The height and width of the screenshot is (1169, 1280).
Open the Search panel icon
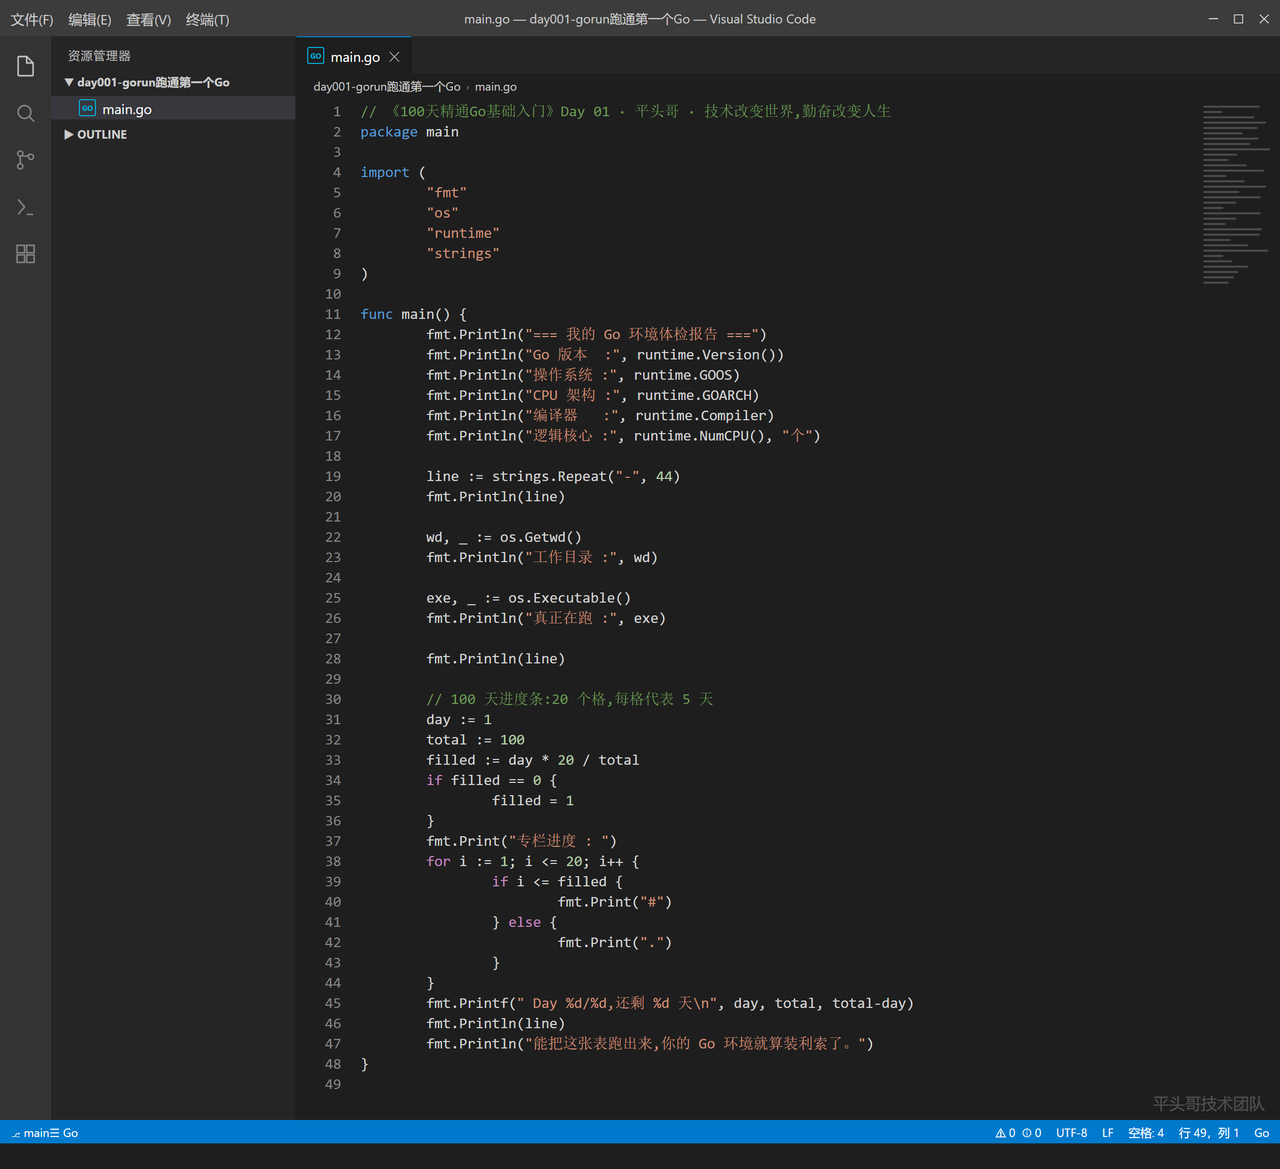tap(26, 114)
